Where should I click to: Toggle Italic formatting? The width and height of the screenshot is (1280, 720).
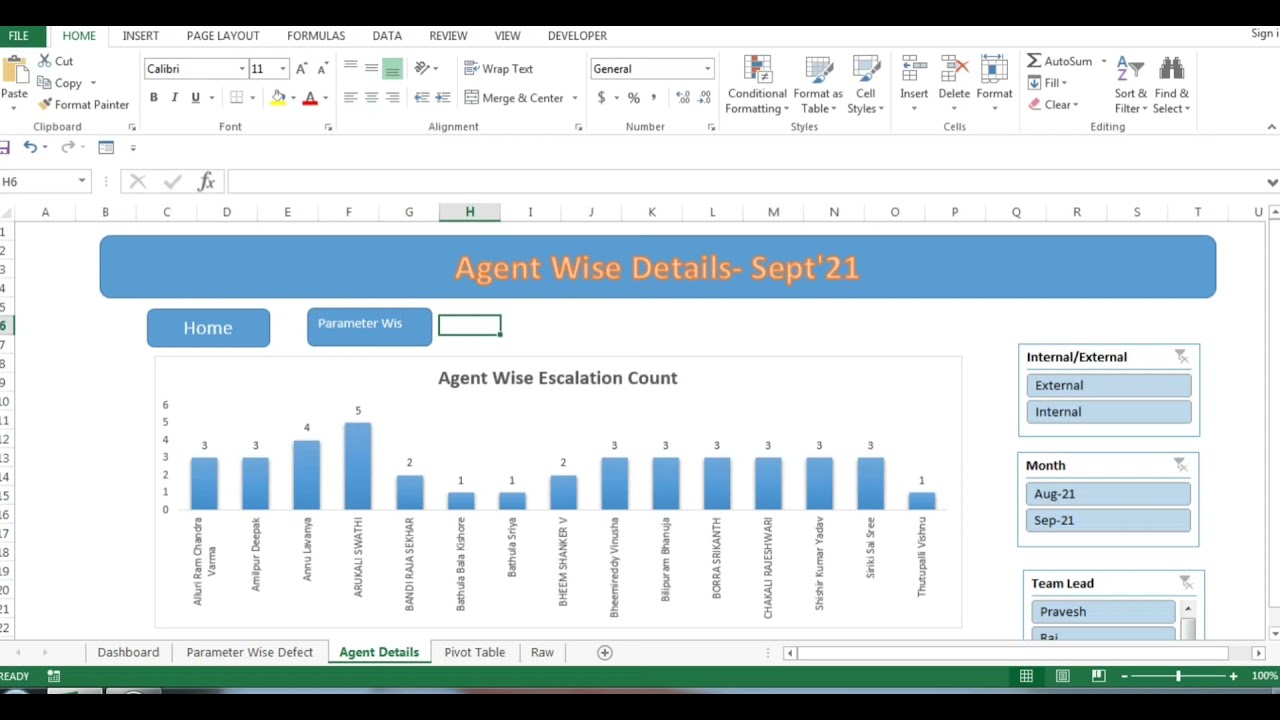(x=174, y=97)
